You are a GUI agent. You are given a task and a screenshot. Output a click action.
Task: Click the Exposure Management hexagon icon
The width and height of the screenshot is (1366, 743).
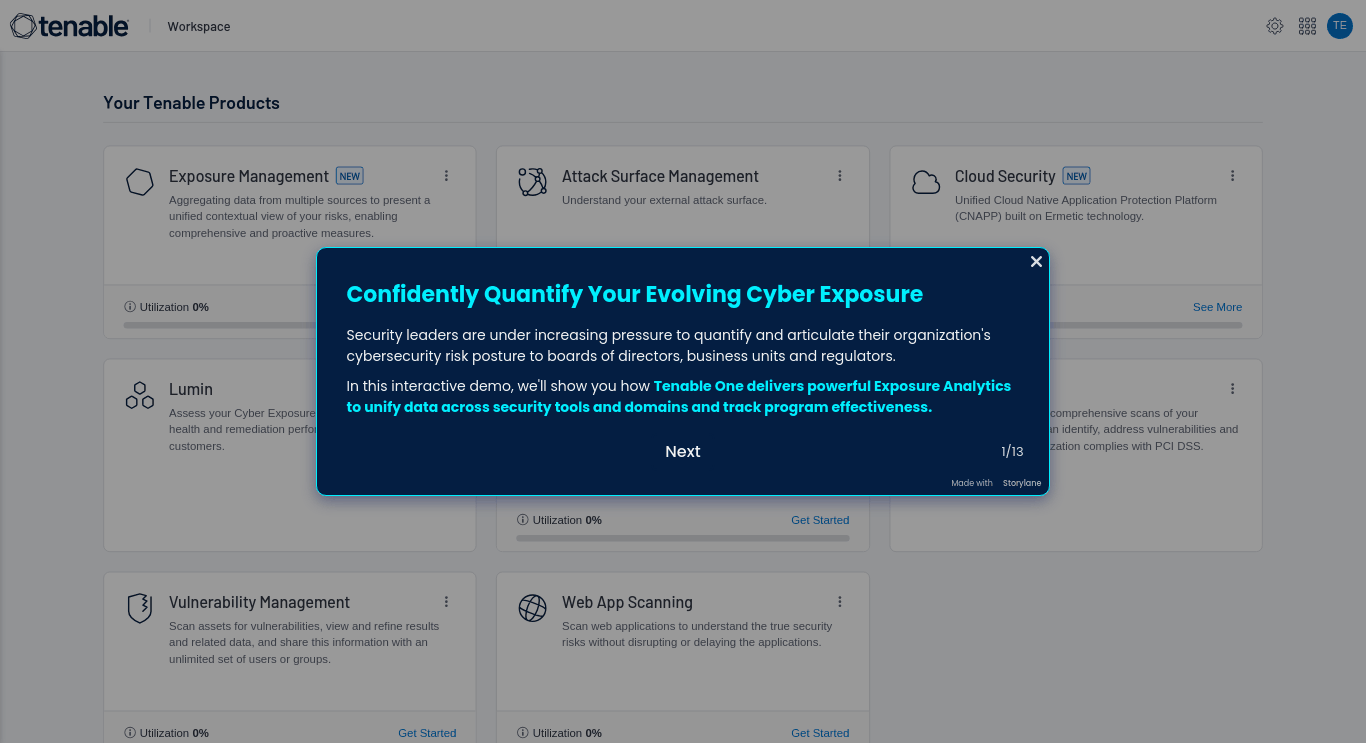(140, 182)
